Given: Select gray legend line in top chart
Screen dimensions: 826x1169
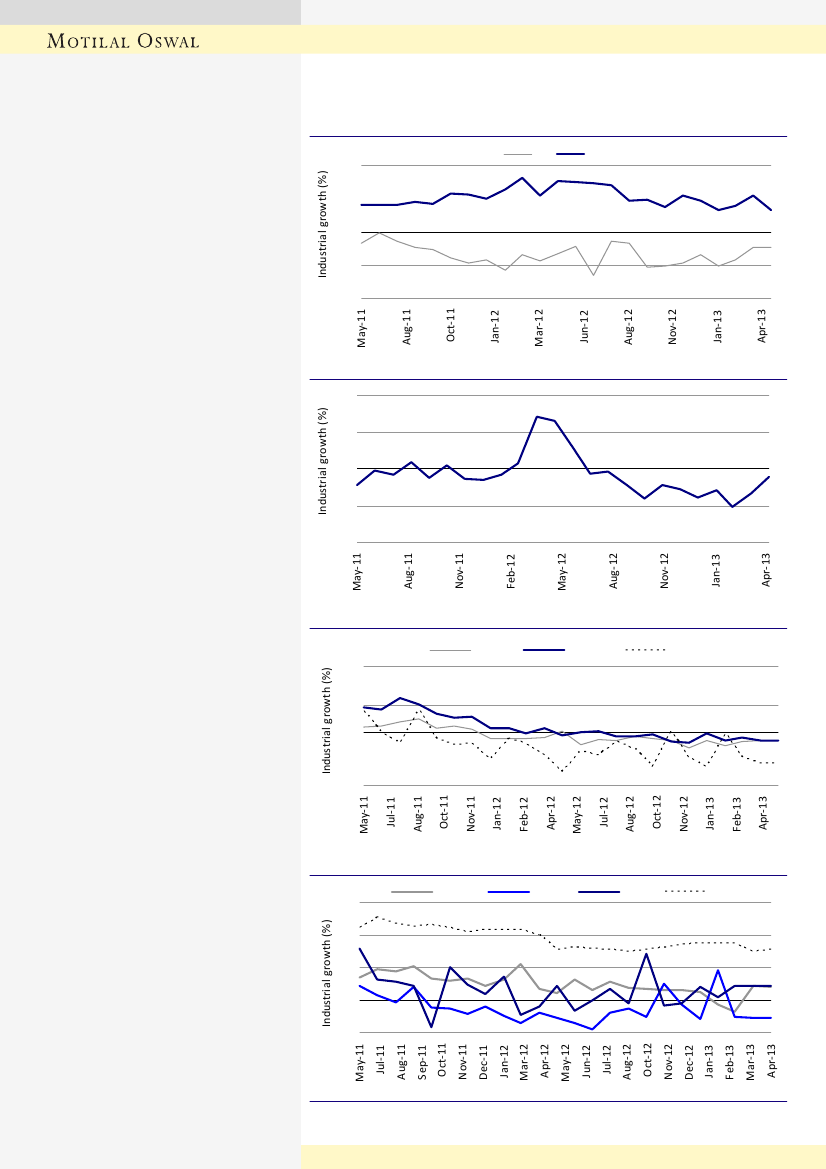Looking at the screenshot, I should 517,154.
